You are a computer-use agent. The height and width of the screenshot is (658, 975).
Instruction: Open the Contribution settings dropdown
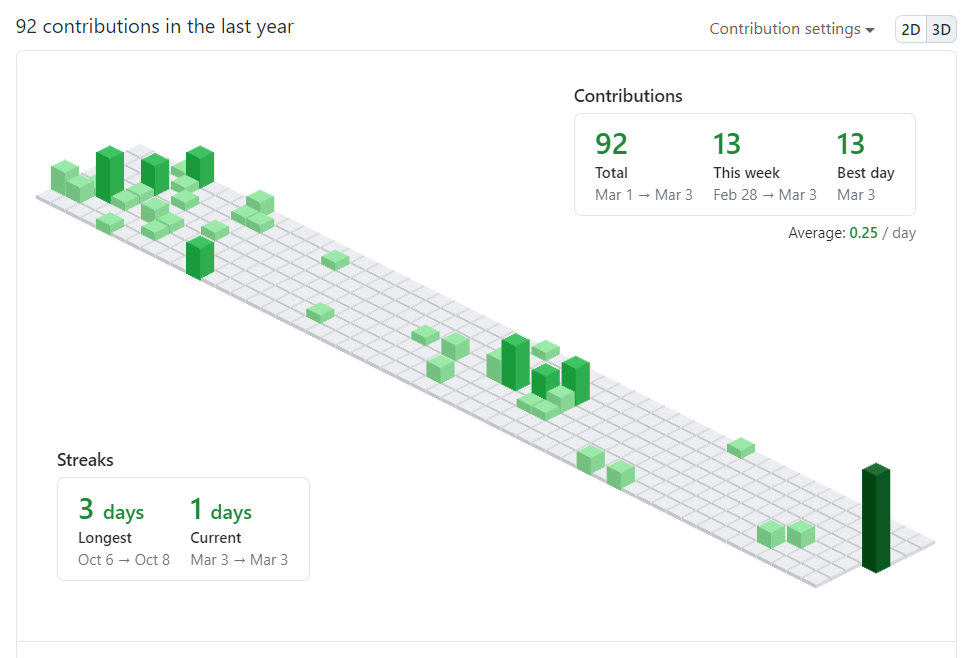pos(785,29)
